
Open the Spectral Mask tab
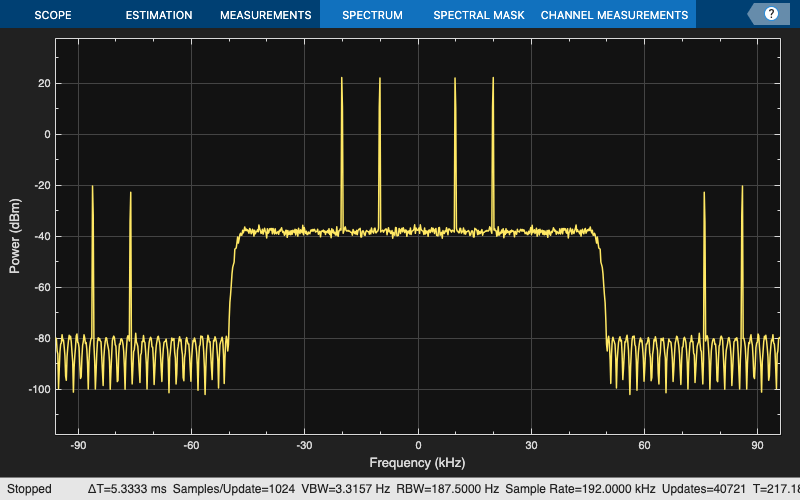coord(479,15)
